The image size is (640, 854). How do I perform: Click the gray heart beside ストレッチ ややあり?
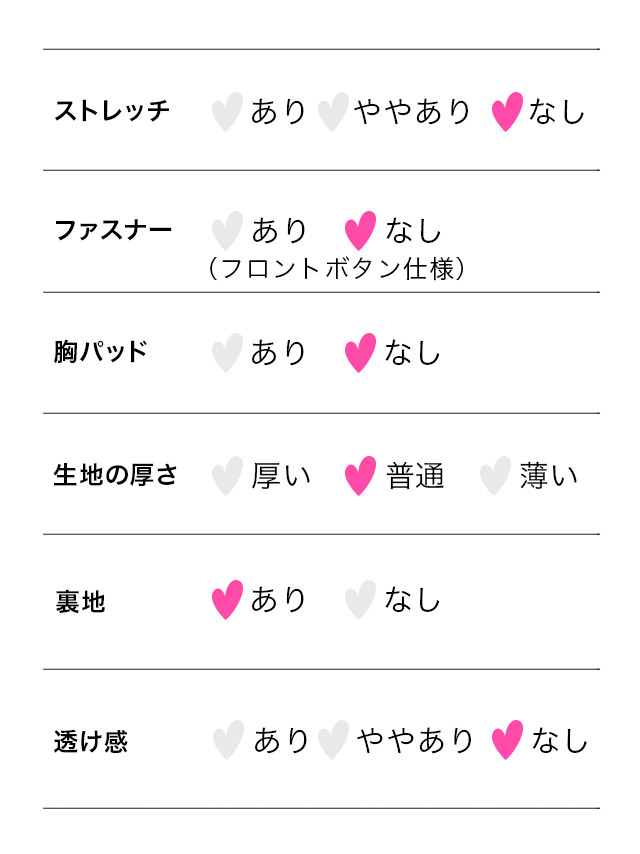(x=332, y=111)
